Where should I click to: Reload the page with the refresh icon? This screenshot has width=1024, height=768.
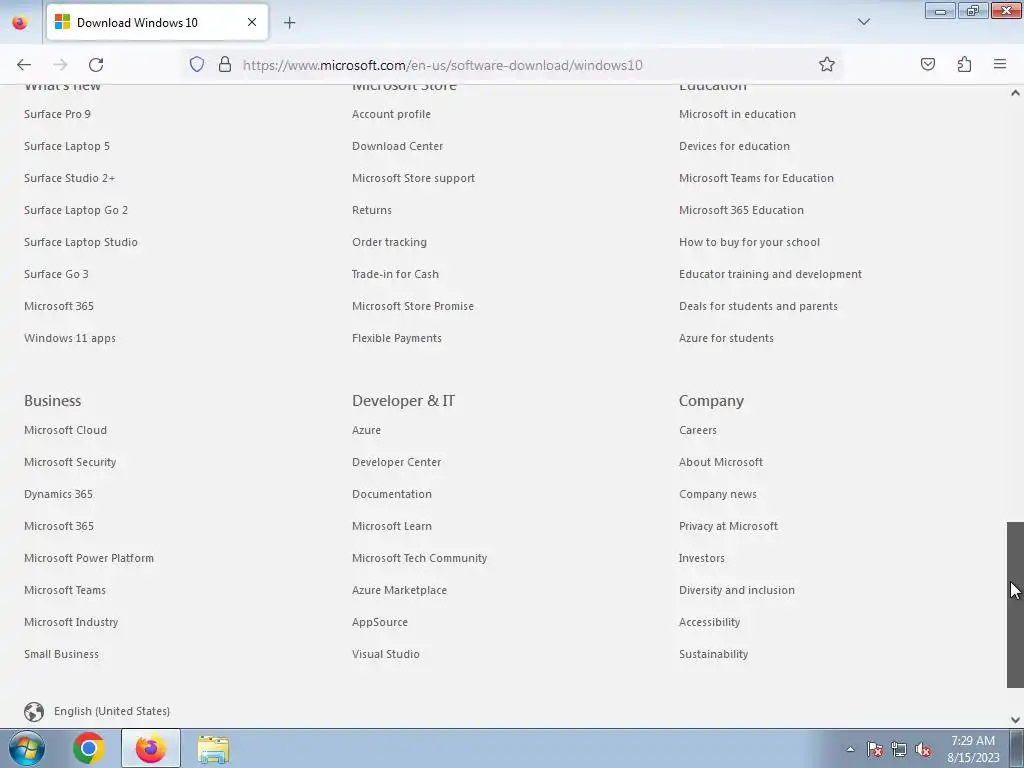(x=96, y=65)
